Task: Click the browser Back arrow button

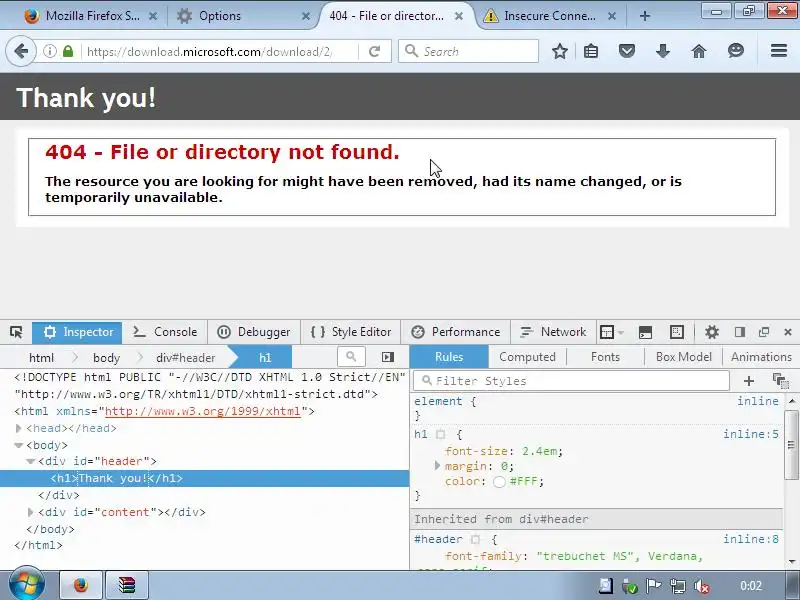Action: (21, 51)
